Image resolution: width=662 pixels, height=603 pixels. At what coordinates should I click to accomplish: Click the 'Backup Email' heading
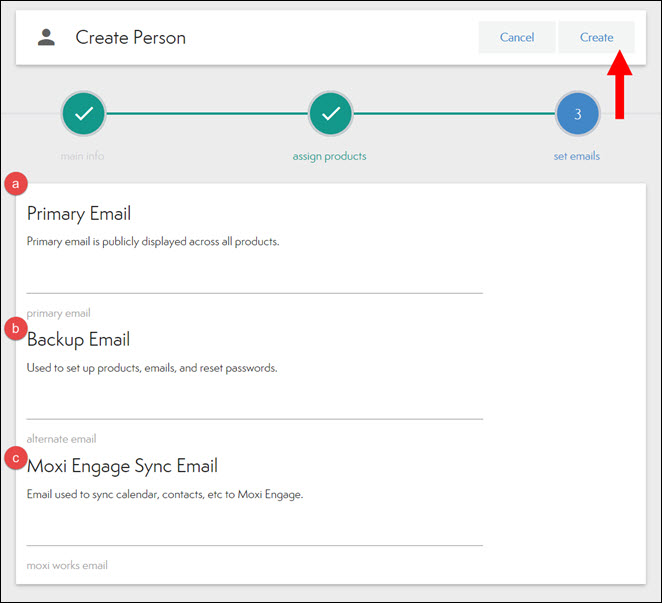click(79, 340)
